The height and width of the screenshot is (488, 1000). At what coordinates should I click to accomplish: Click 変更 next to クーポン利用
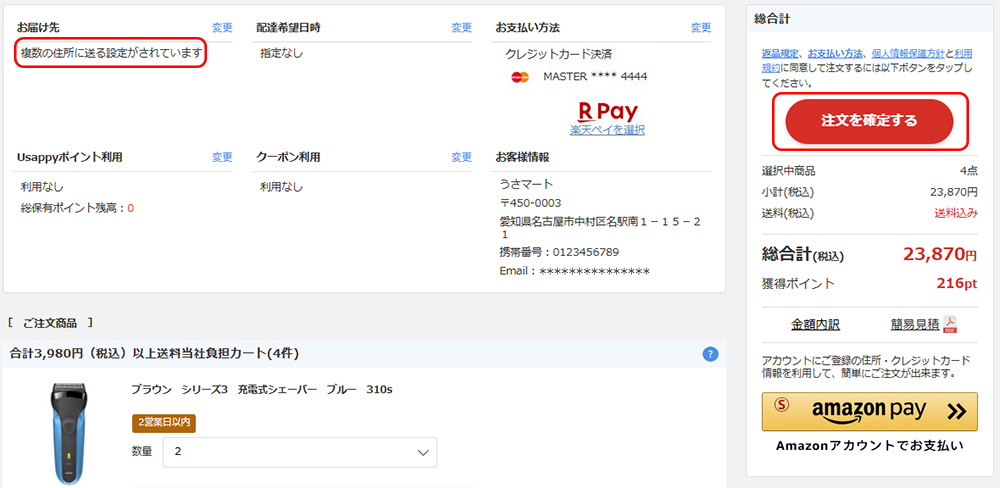(x=461, y=157)
